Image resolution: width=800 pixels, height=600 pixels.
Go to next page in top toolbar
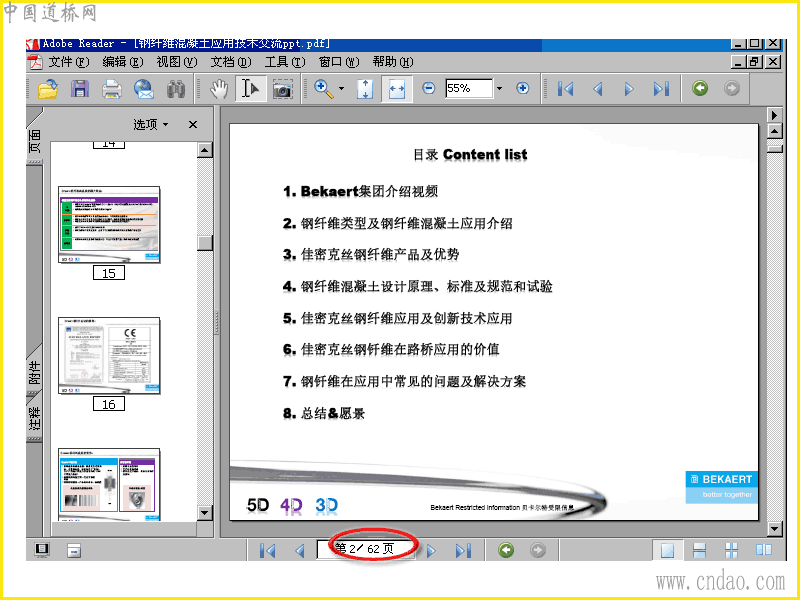[629, 89]
